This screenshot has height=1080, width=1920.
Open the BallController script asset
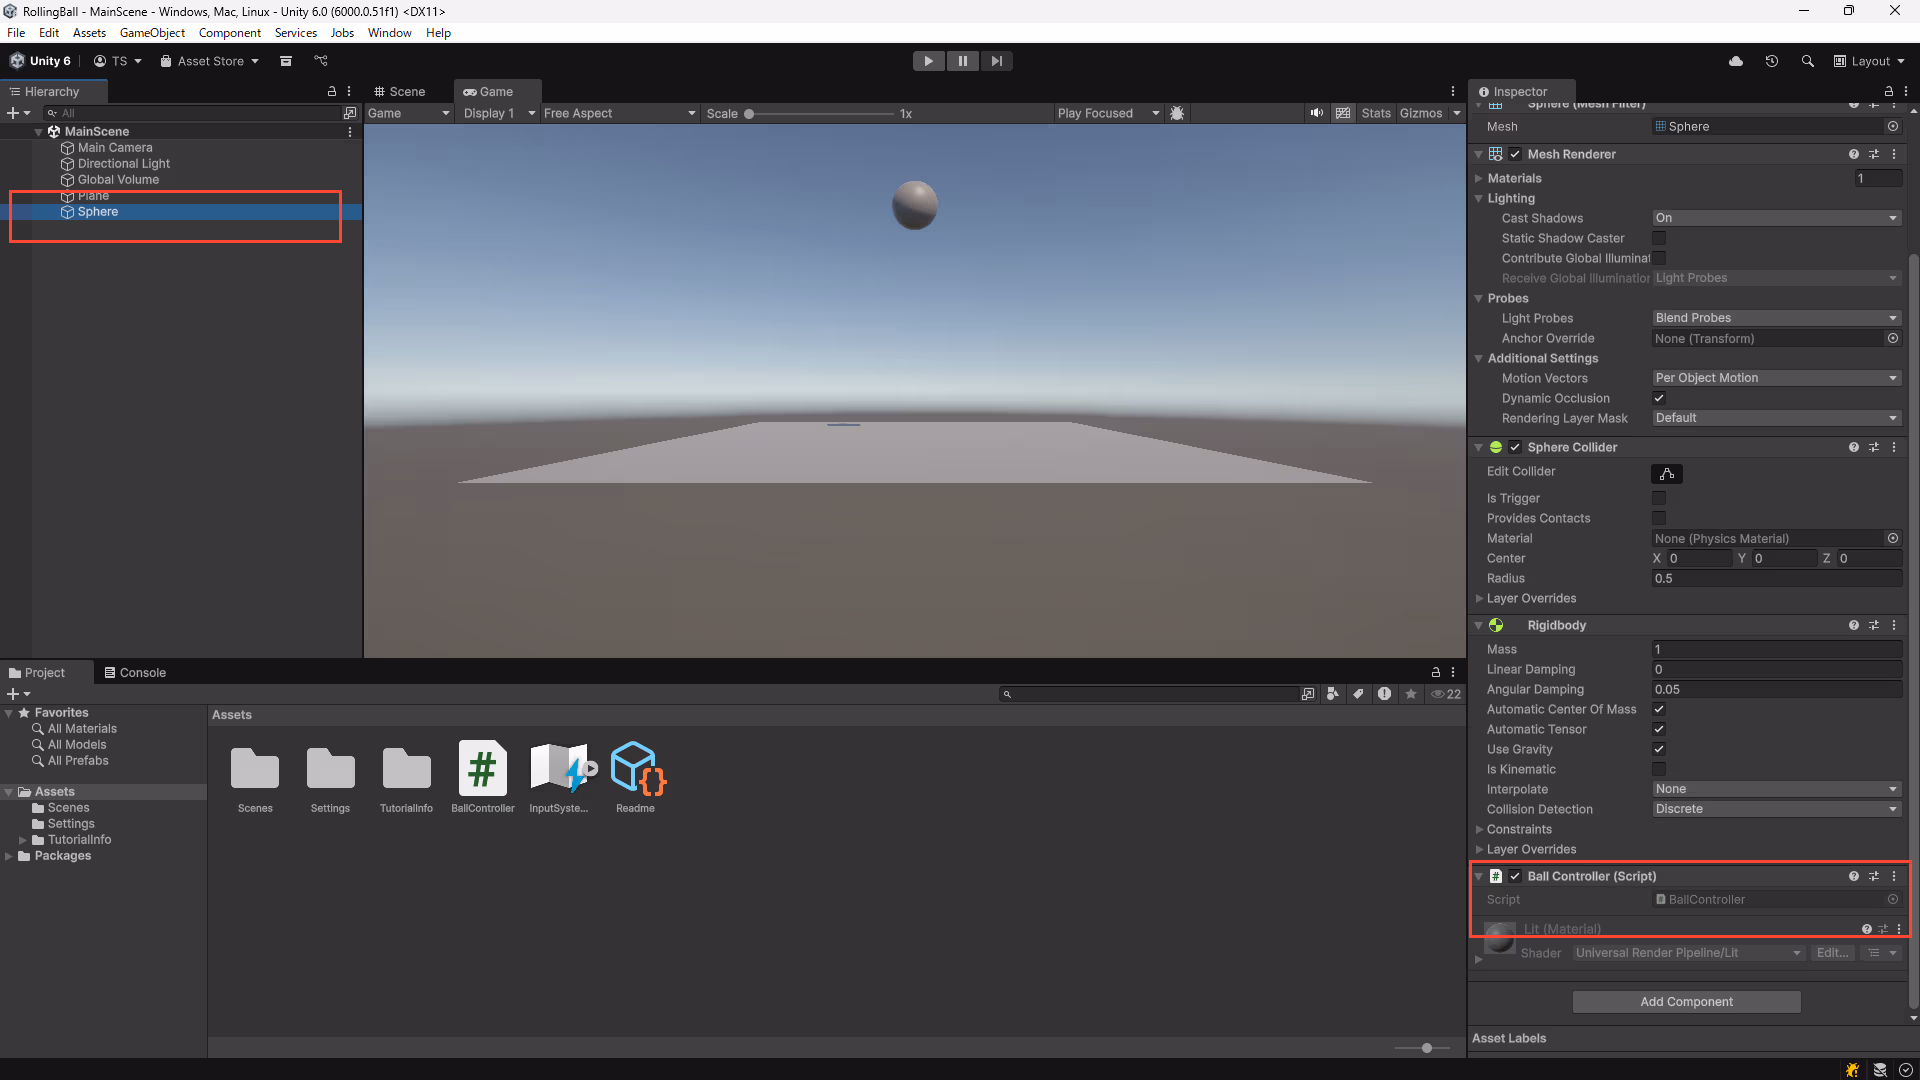point(482,770)
